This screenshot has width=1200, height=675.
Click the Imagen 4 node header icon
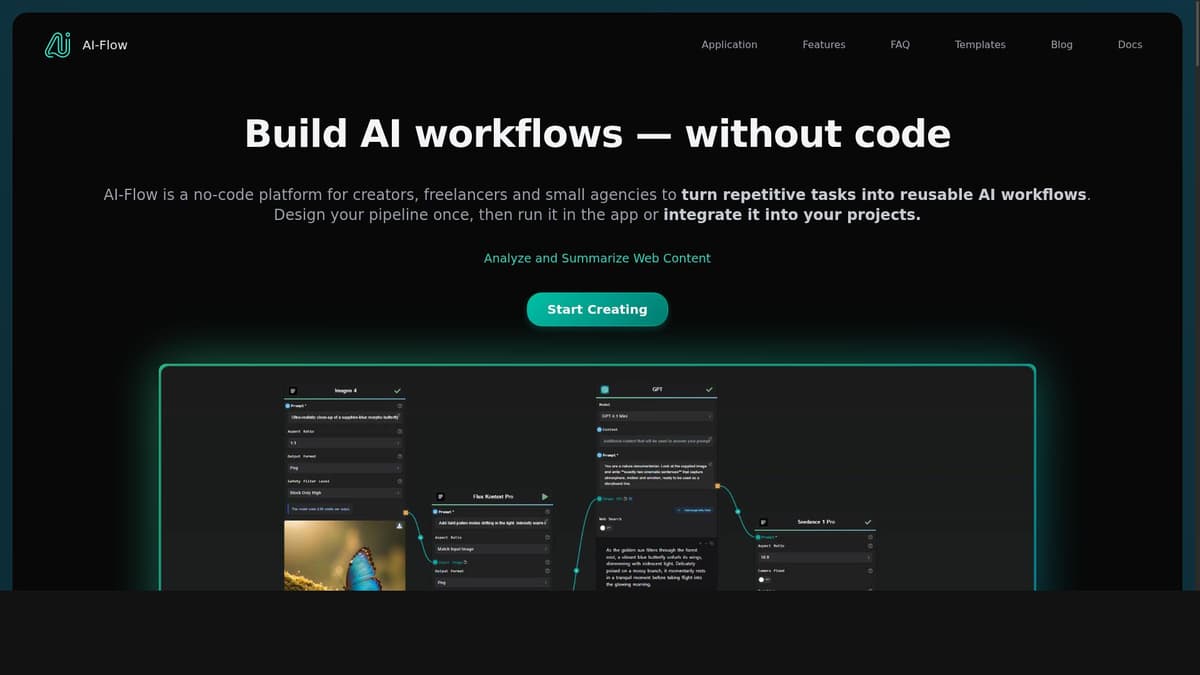tap(292, 390)
